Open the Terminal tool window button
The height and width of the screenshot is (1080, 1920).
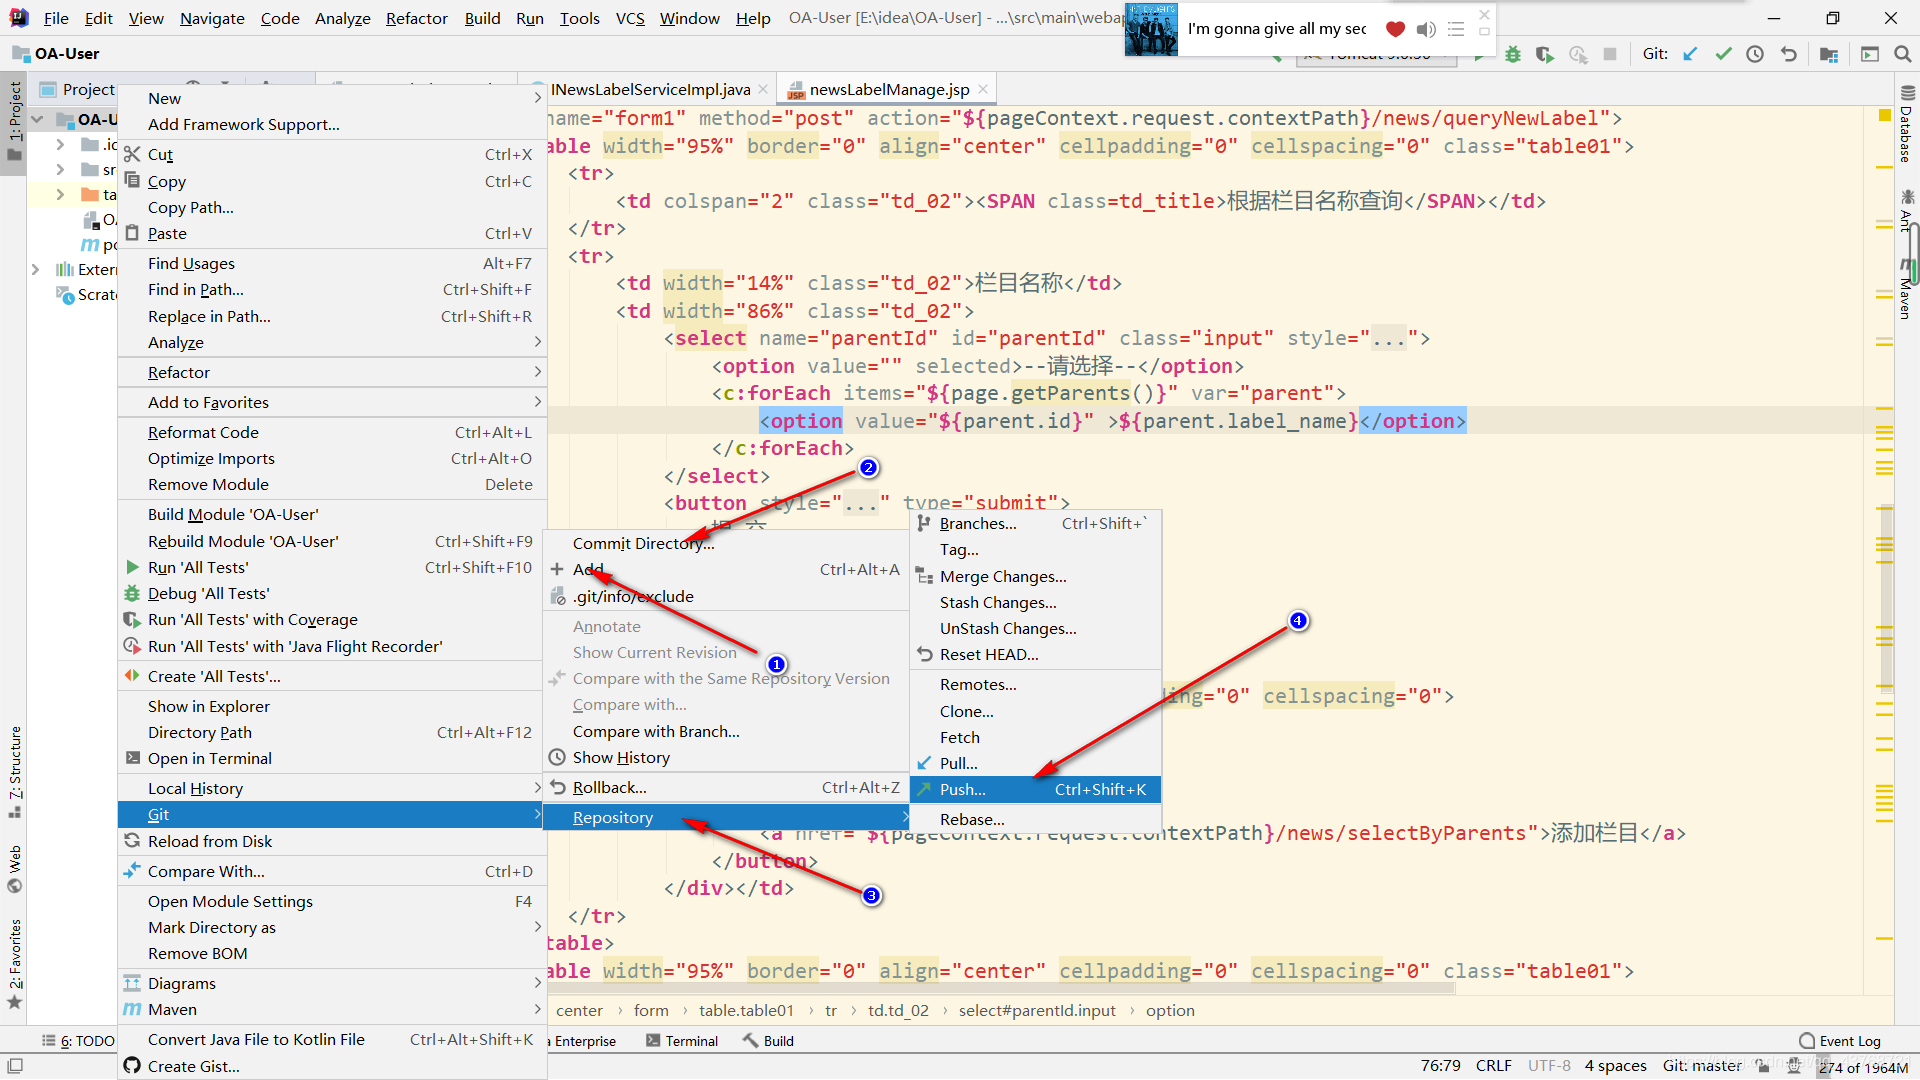coord(682,1041)
